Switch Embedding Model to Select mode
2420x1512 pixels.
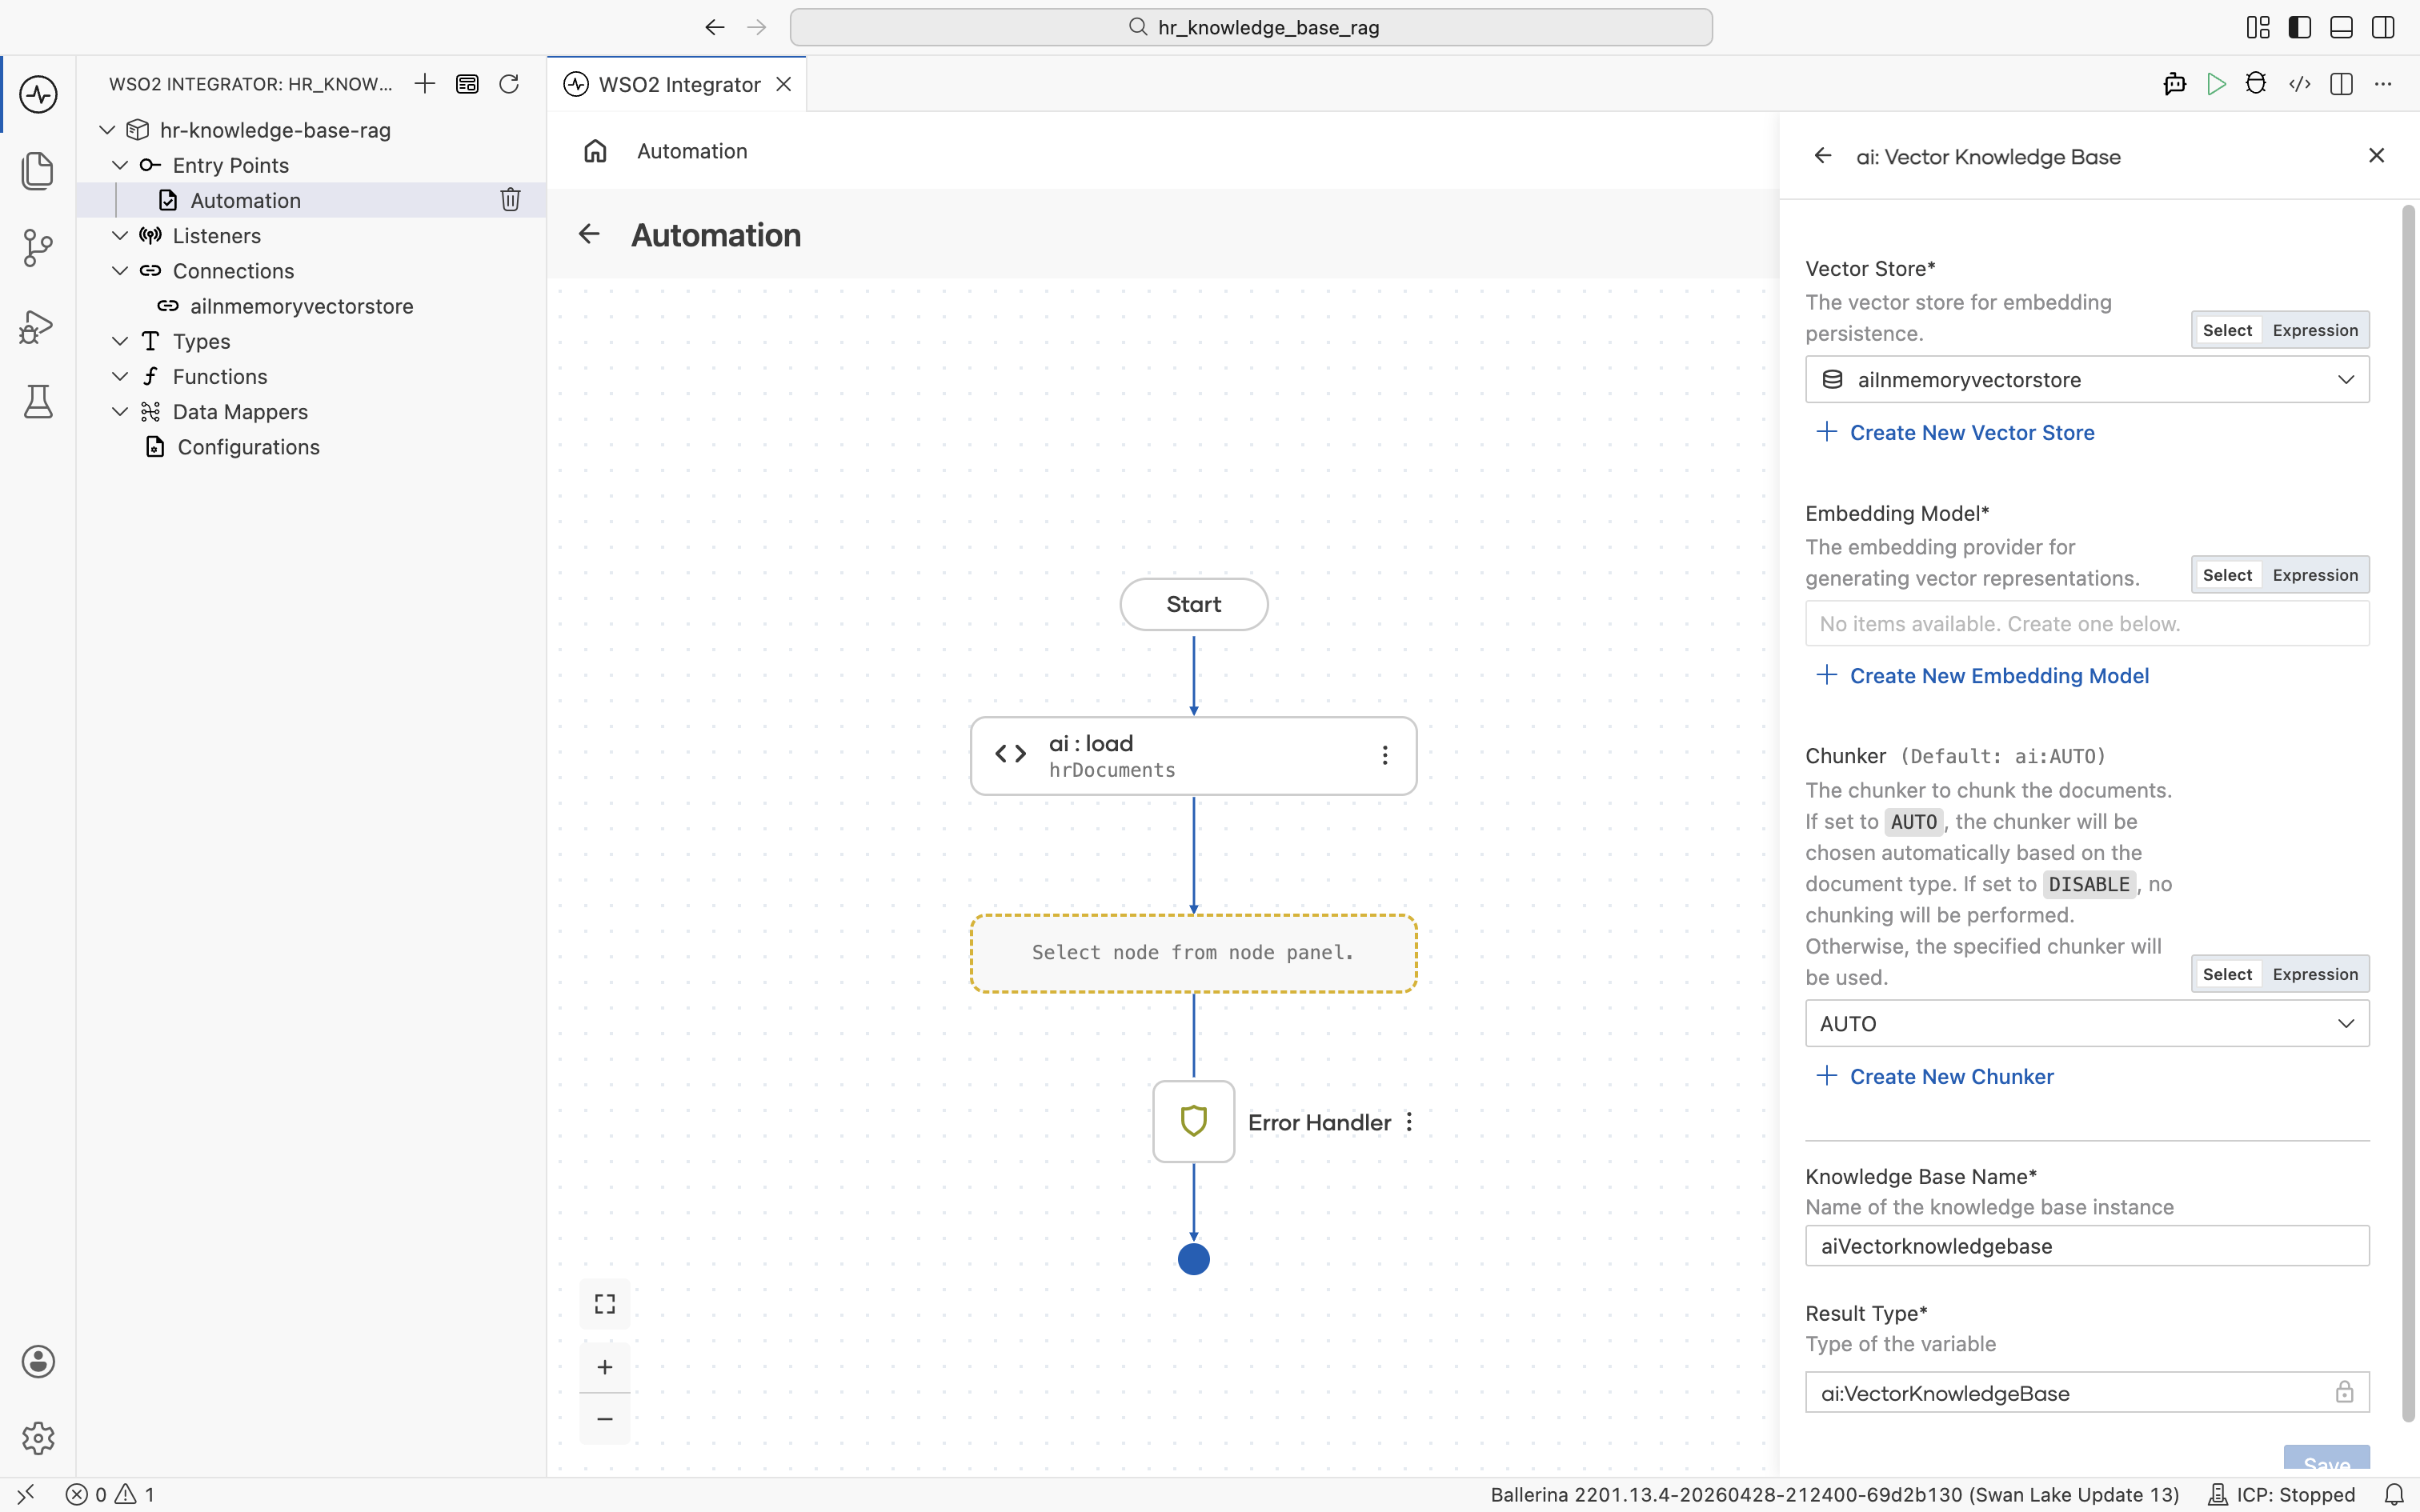[x=2227, y=575]
